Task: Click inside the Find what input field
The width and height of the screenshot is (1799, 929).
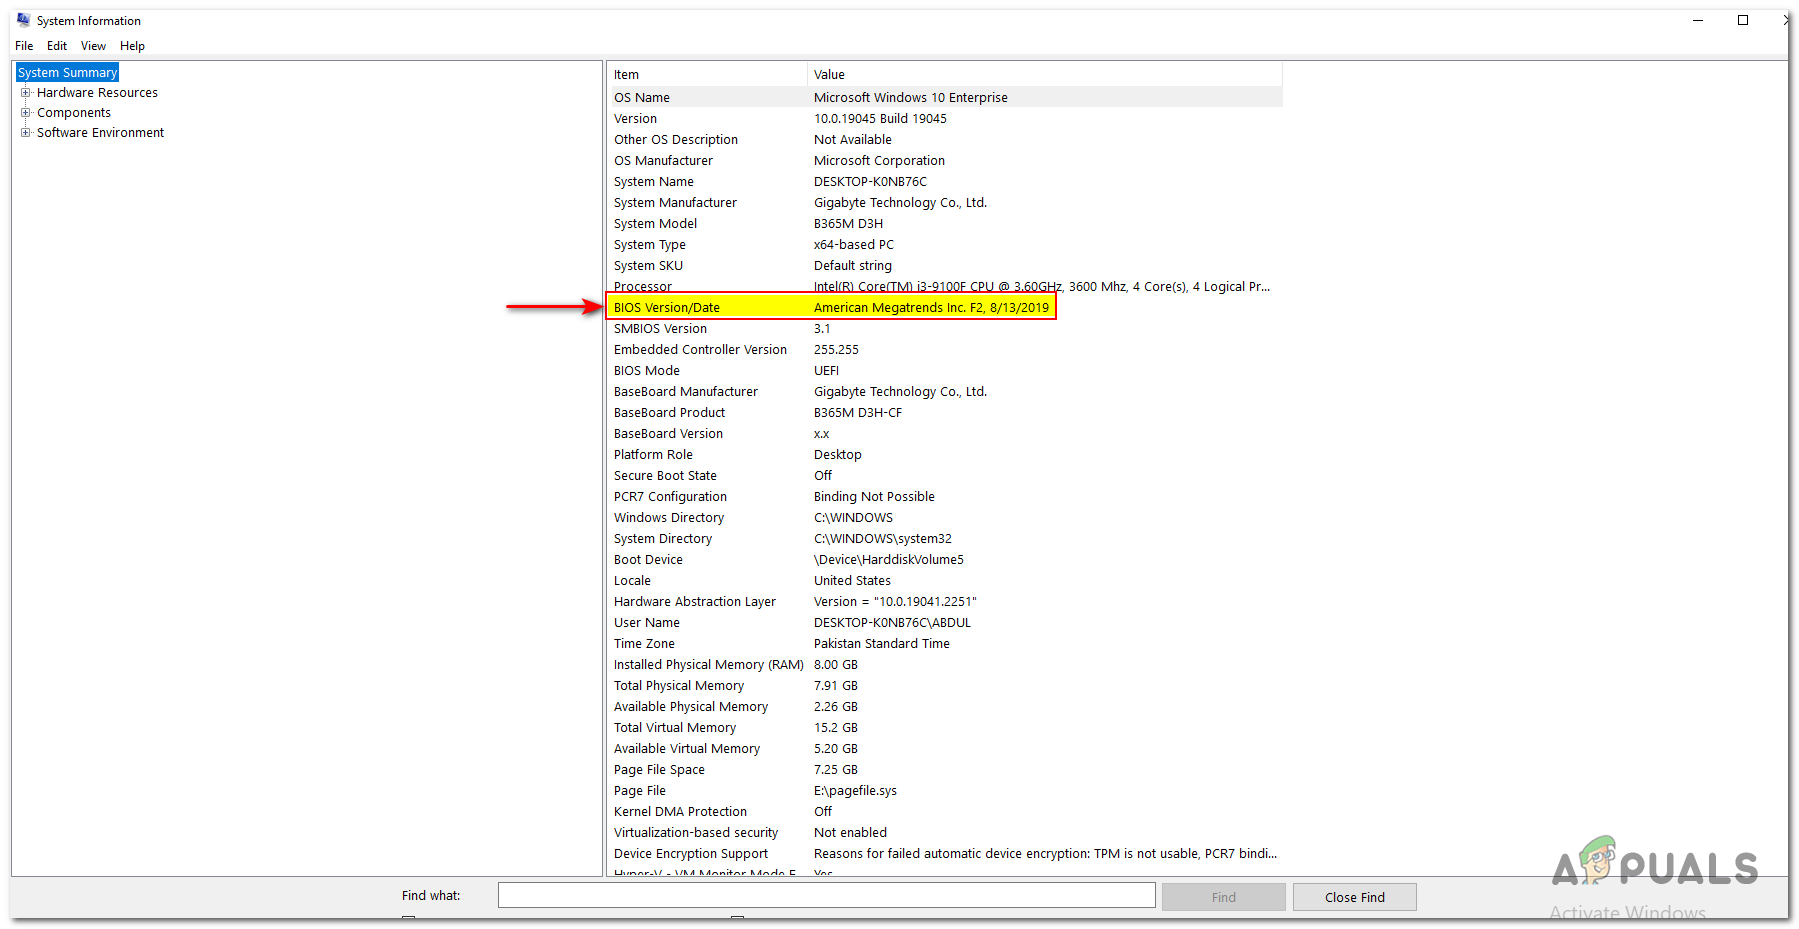Action: click(x=825, y=894)
